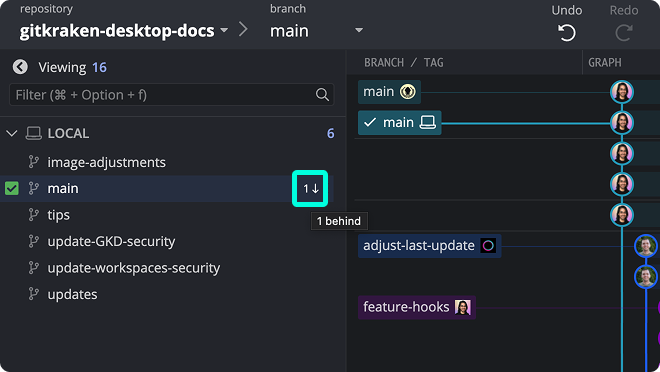Click the BRANCH / TAG column header

pos(403,63)
